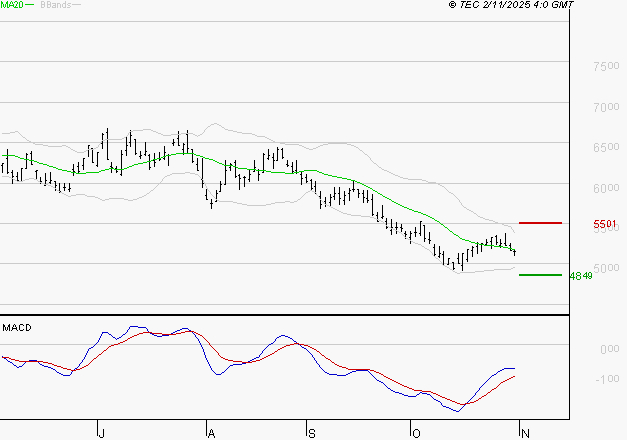Viewport: 627px width, 440px height.
Task: Click the green support level line
Action: click(540, 275)
